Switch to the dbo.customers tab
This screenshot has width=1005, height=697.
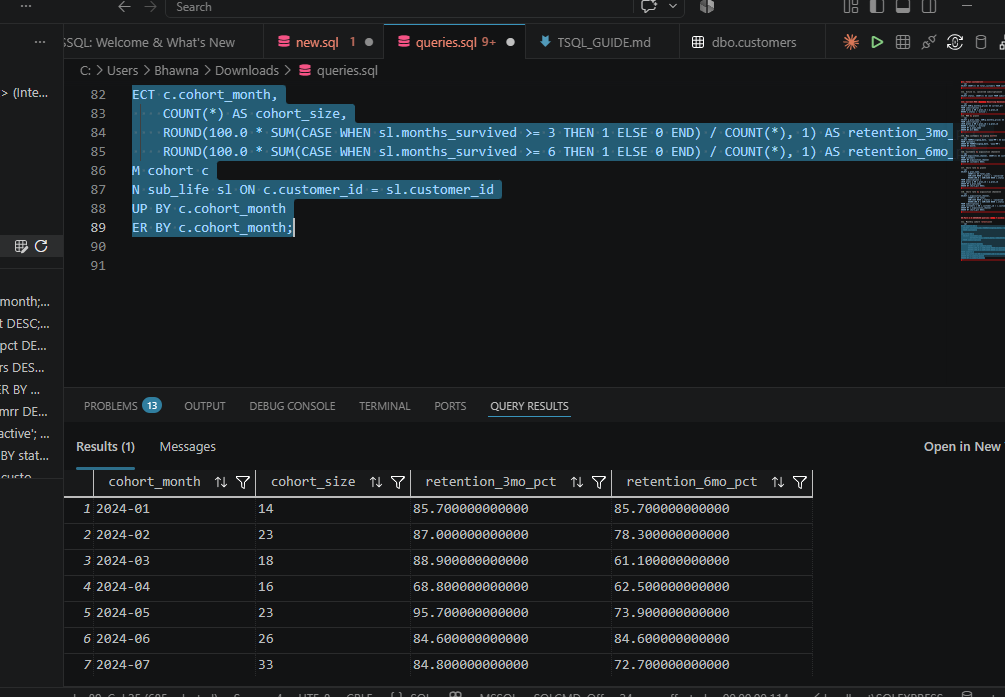(x=754, y=42)
